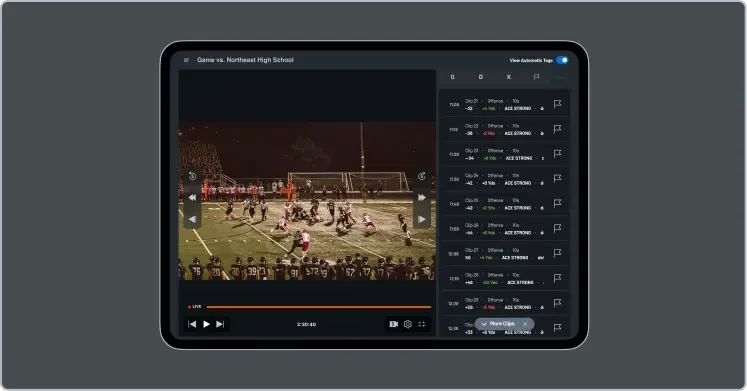The image size is (747, 391).
Task: Flag Clip 28
Action: tap(557, 278)
